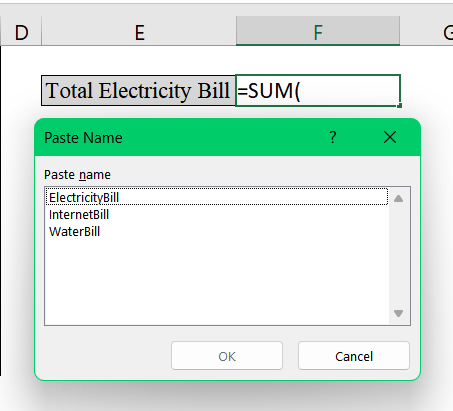Select column E header

139,31
